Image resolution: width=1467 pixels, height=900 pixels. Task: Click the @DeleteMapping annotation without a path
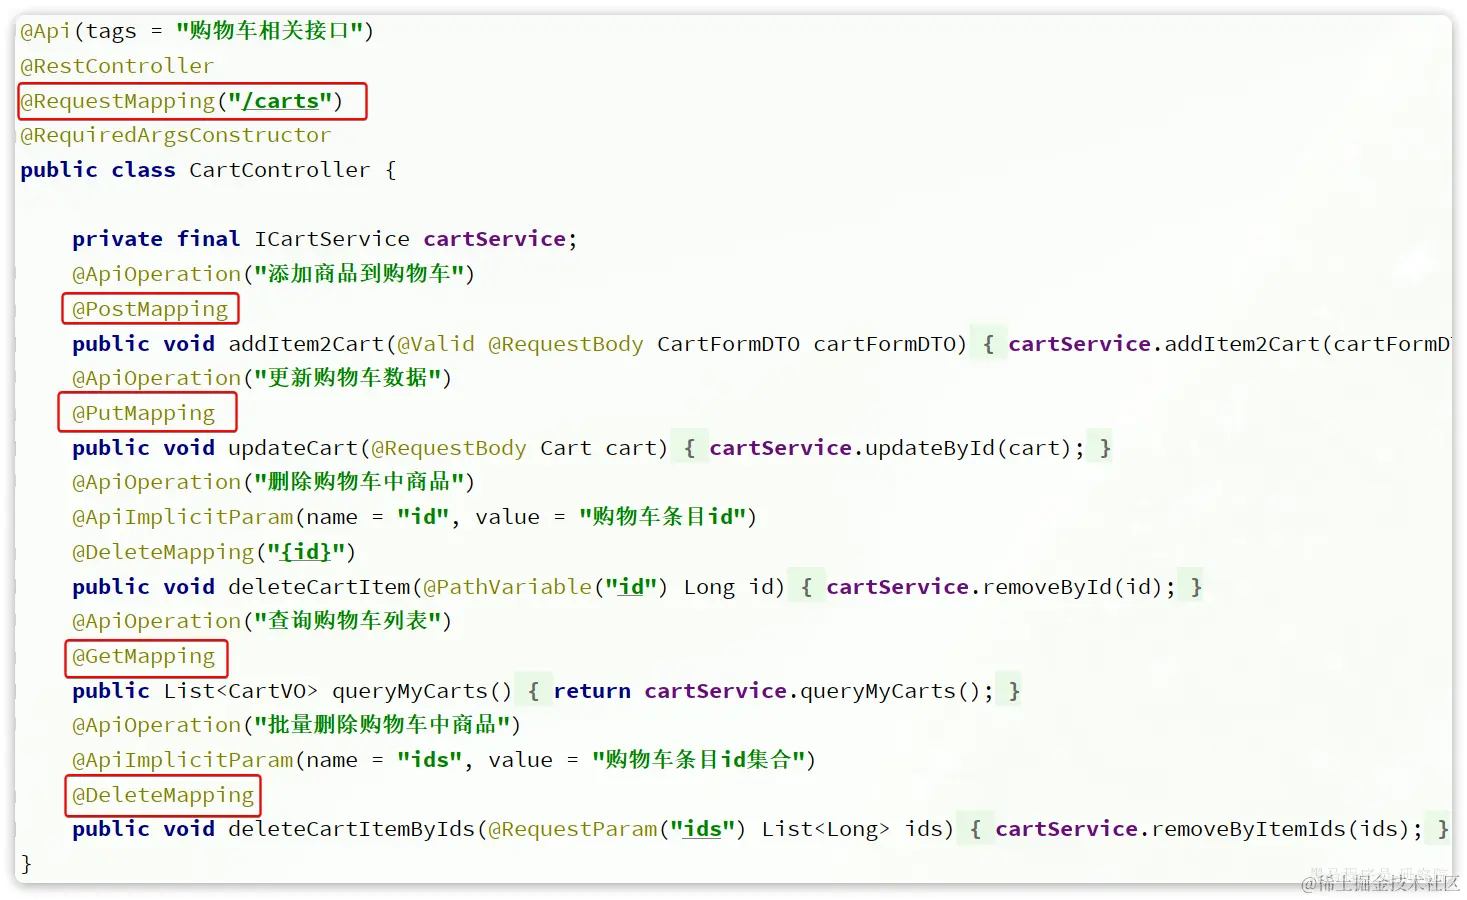(163, 795)
